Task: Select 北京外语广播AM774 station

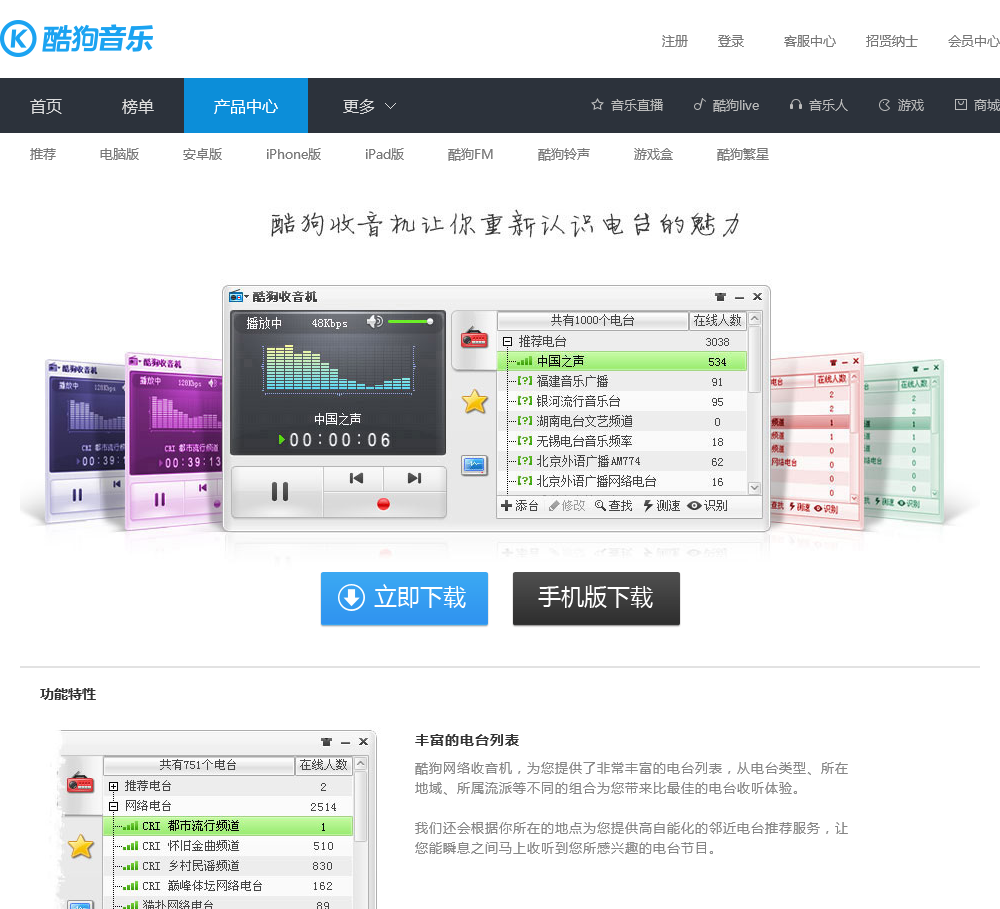Action: point(622,461)
